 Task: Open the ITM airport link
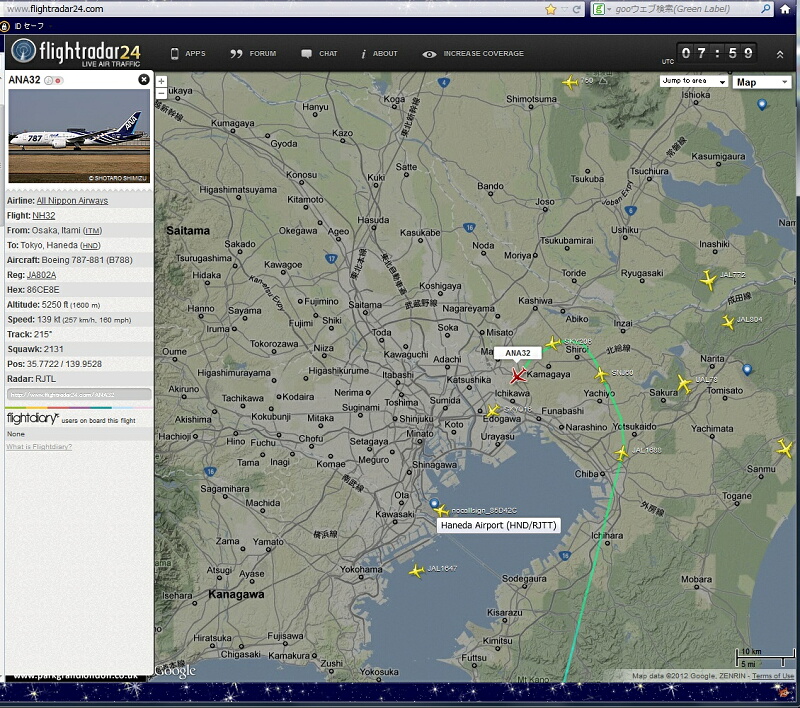pyautogui.click(x=92, y=231)
